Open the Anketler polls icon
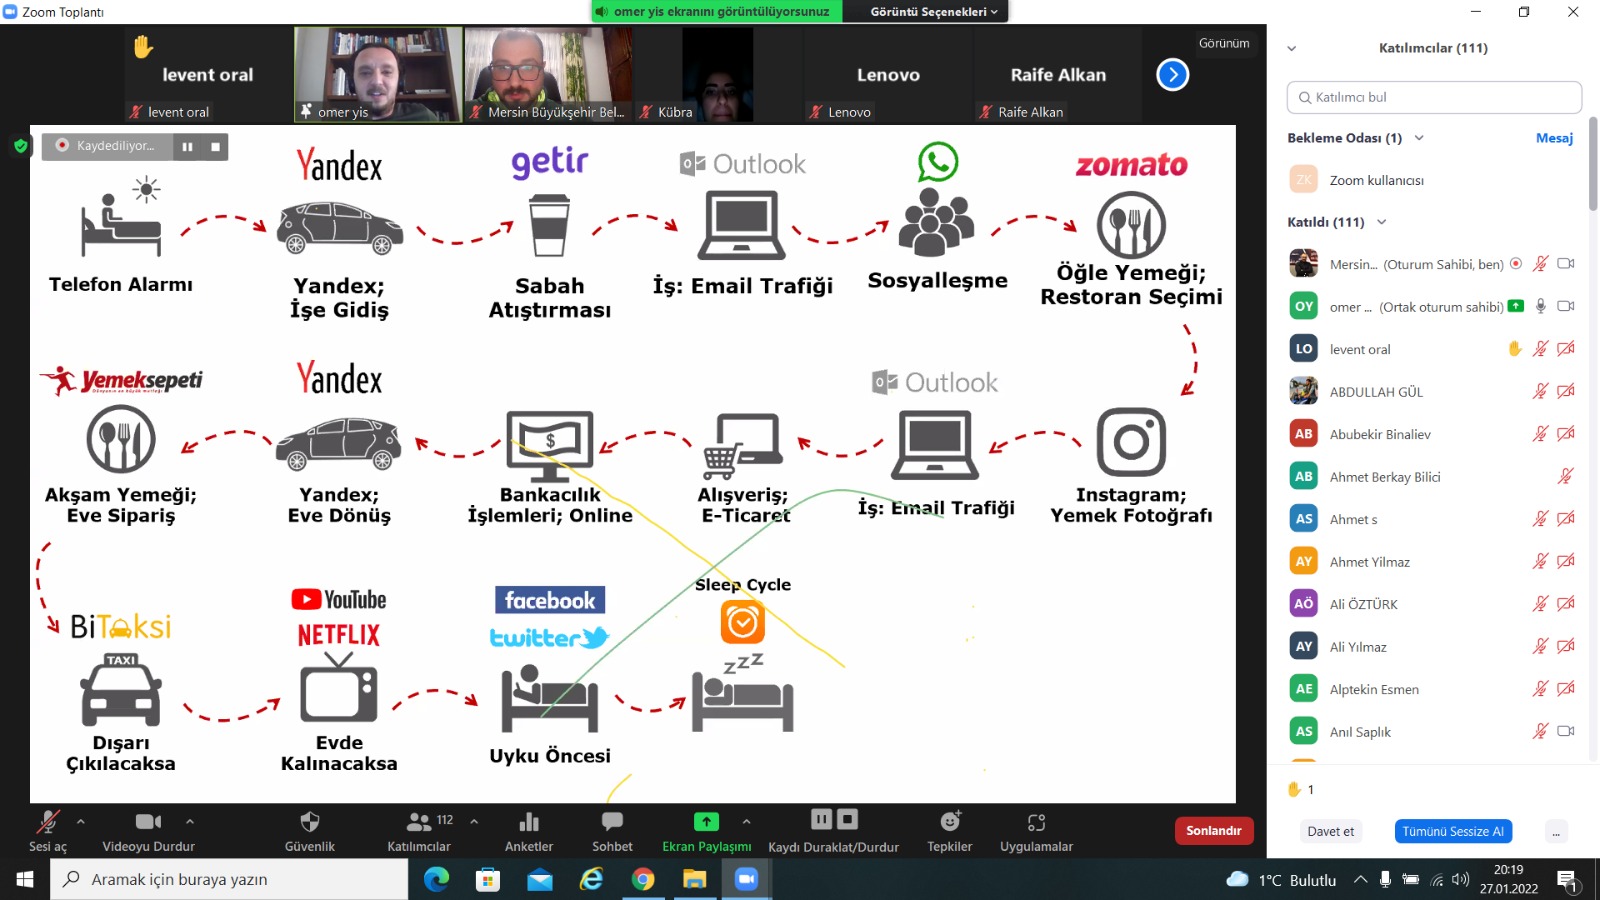The height and width of the screenshot is (900, 1600). click(529, 822)
